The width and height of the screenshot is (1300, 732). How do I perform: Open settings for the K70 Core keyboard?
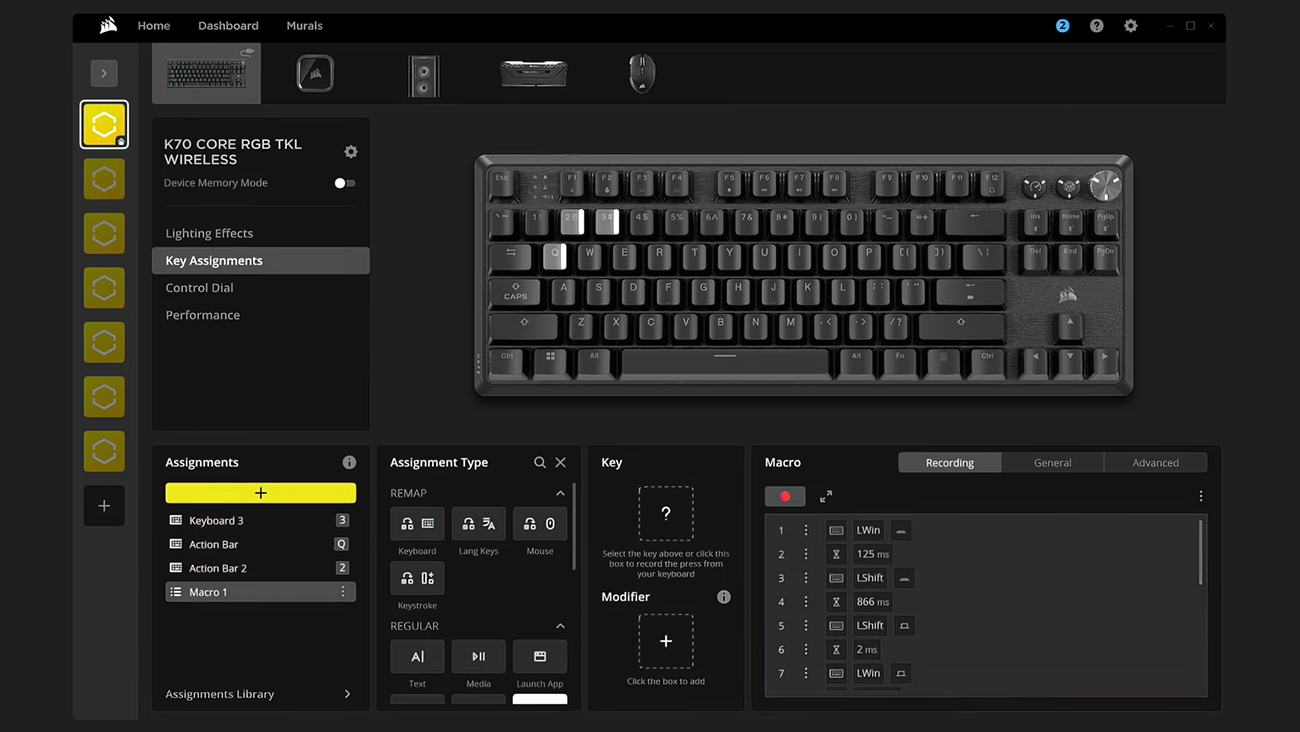(351, 151)
